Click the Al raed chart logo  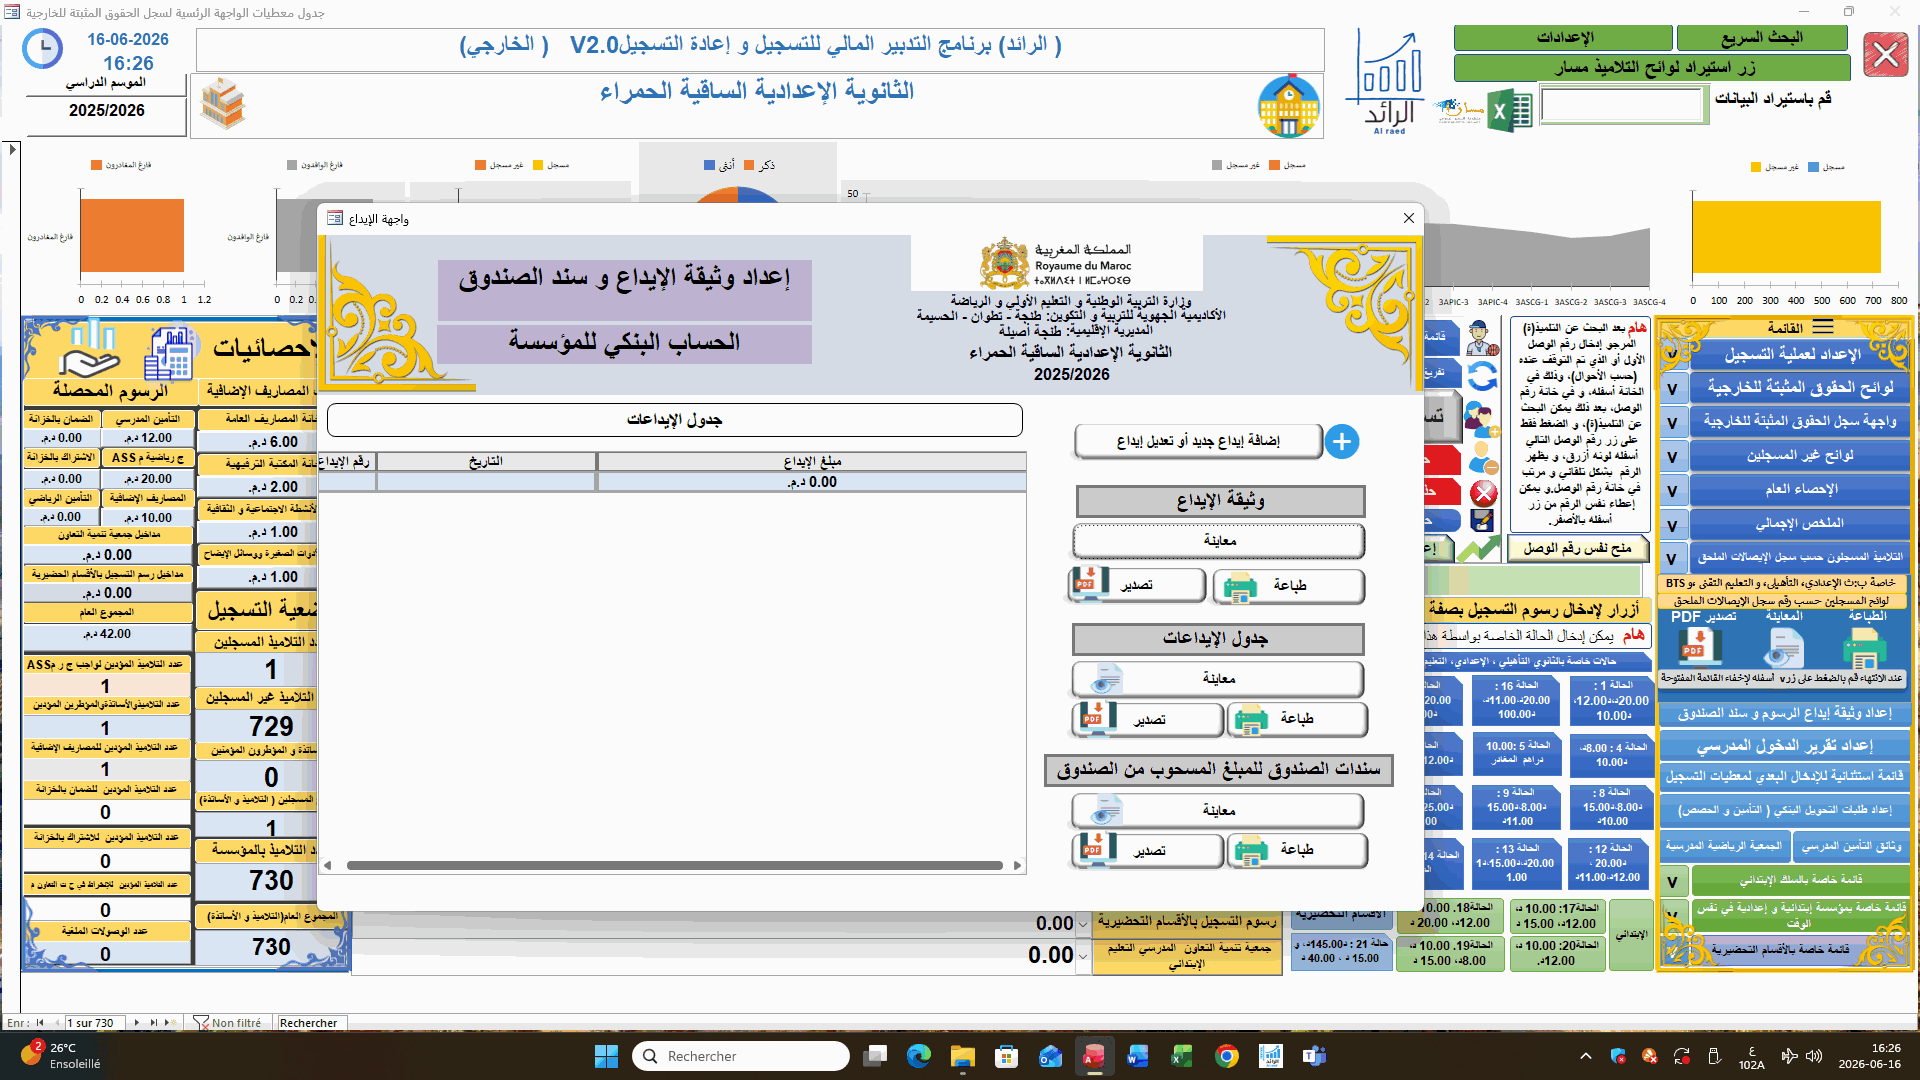coord(1389,84)
